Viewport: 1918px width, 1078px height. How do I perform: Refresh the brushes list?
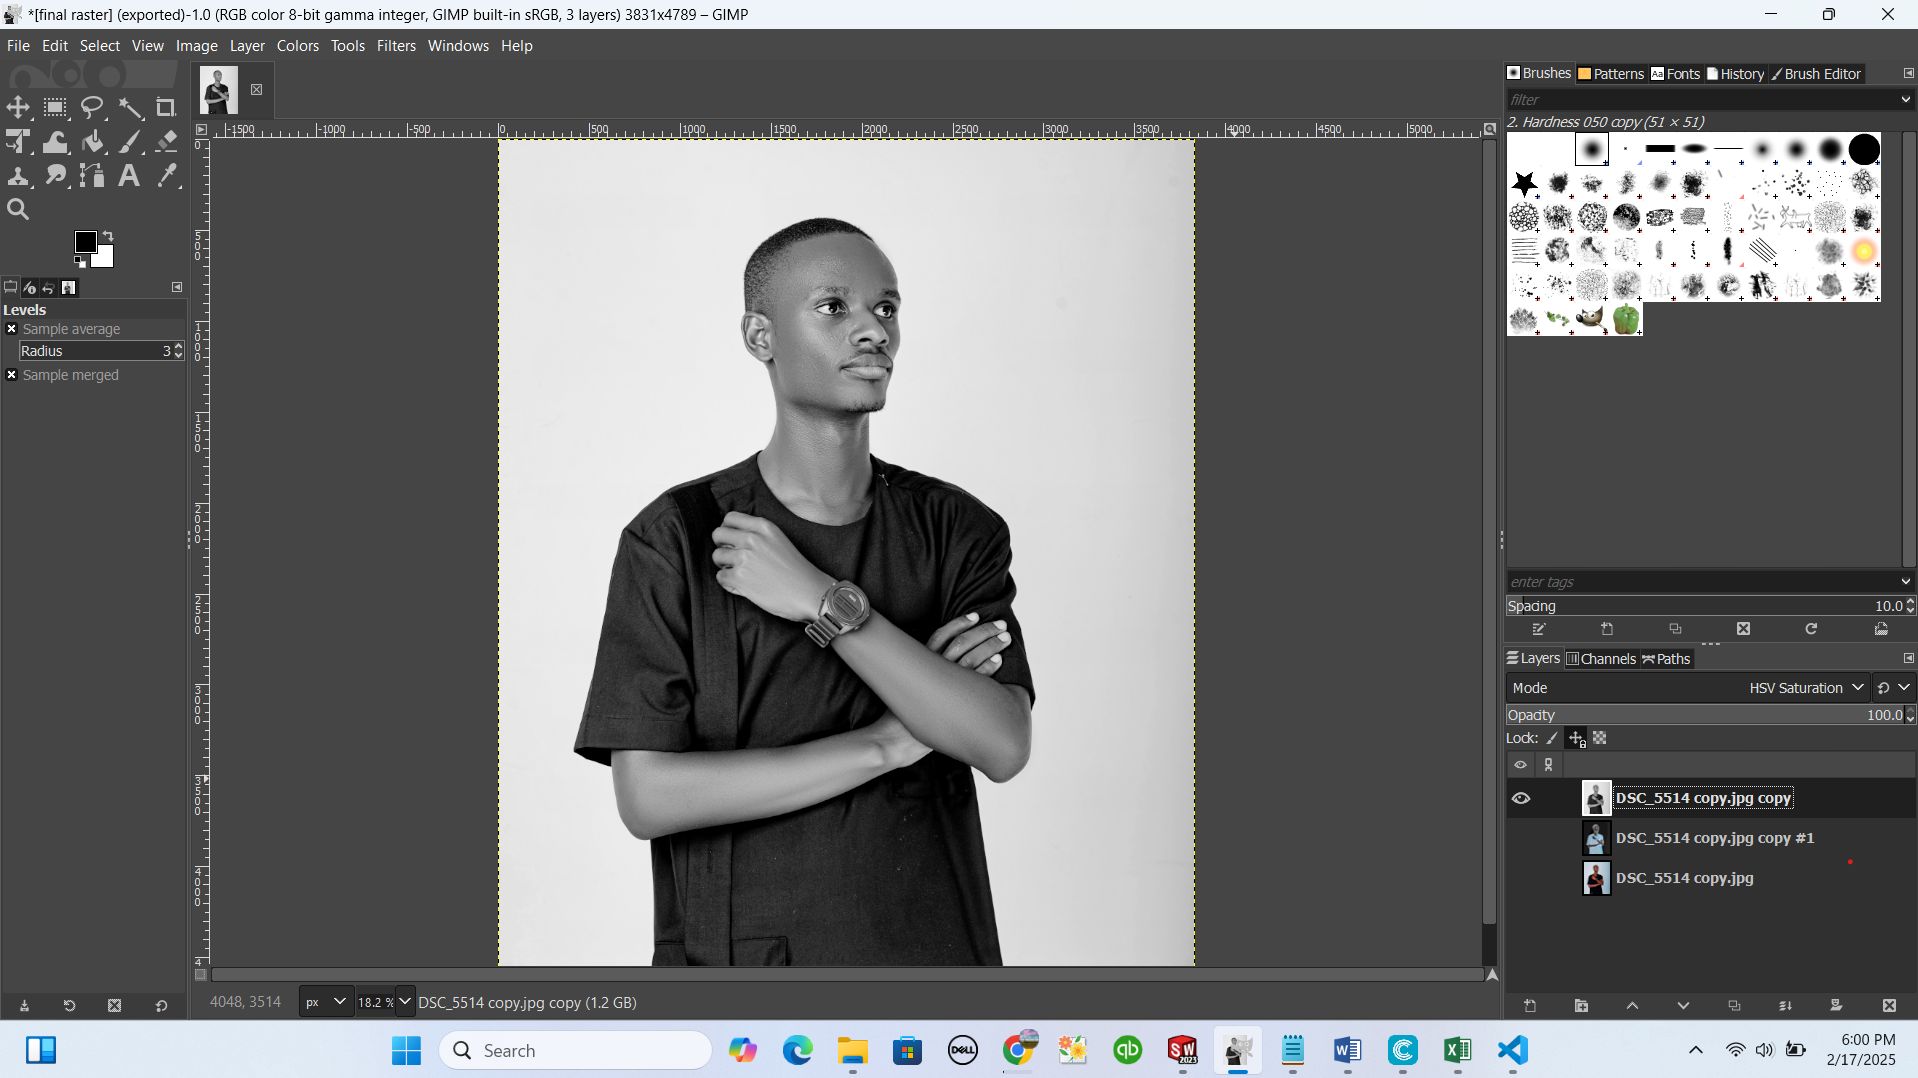click(1811, 629)
